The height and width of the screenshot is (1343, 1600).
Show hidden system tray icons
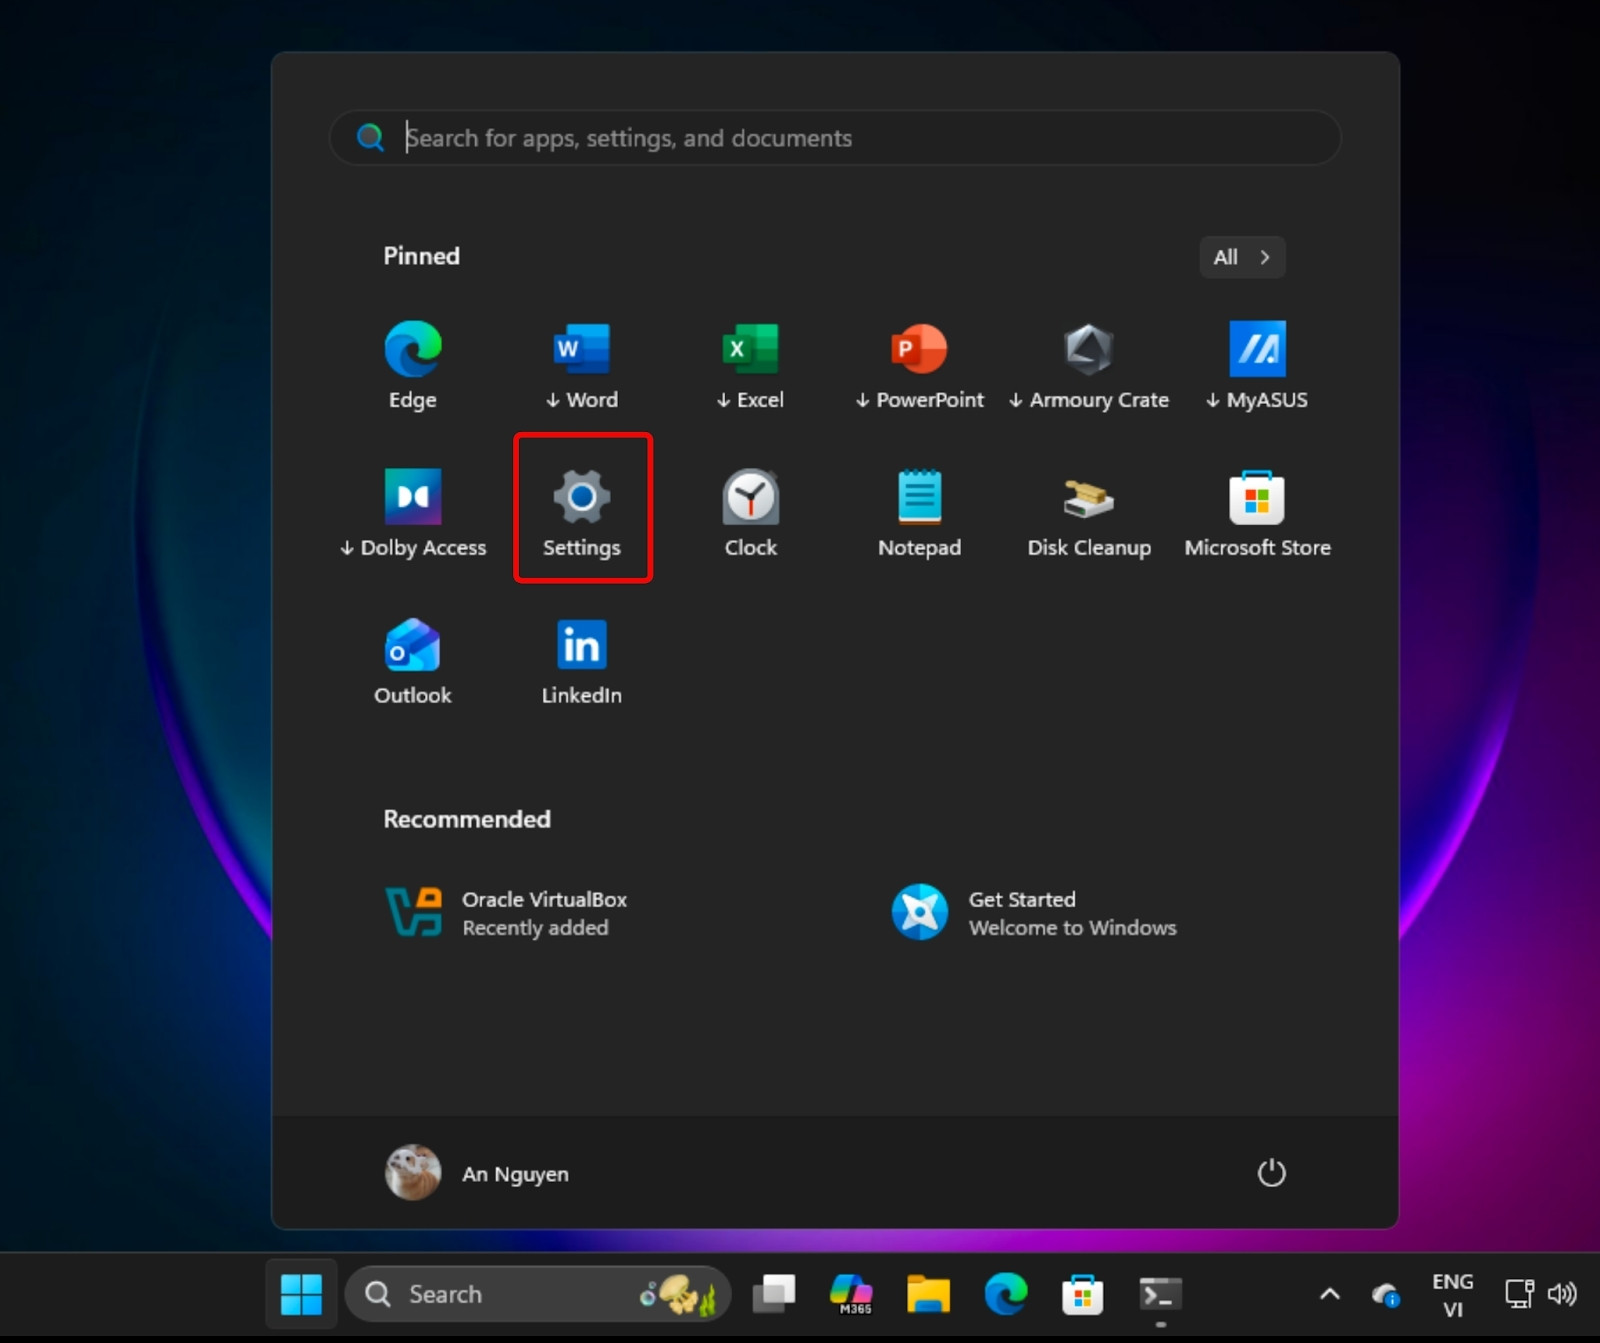click(1329, 1294)
